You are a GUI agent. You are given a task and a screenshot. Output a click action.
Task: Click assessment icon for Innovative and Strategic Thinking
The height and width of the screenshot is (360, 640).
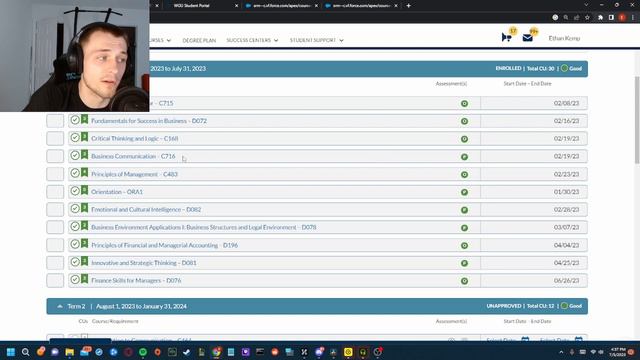pos(464,263)
